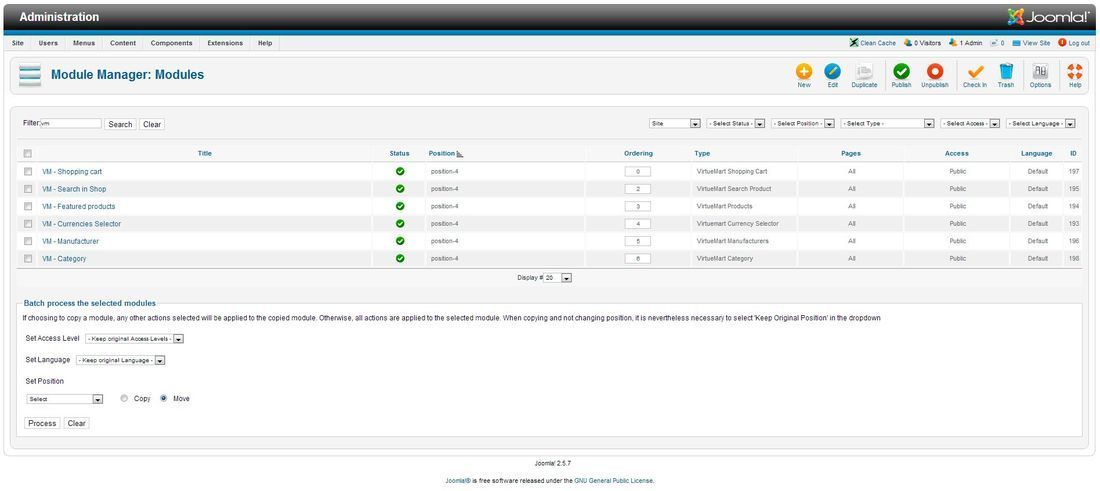Image resolution: width=1100 pixels, height=491 pixels.
Task: Click the 1 Admin status item
Action: [x=965, y=43]
